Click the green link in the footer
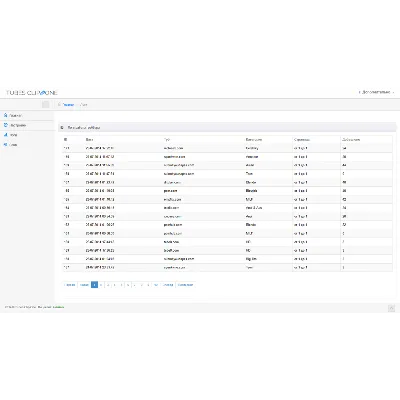Image resolution: width=400 pixels, height=400 pixels. coord(59,307)
